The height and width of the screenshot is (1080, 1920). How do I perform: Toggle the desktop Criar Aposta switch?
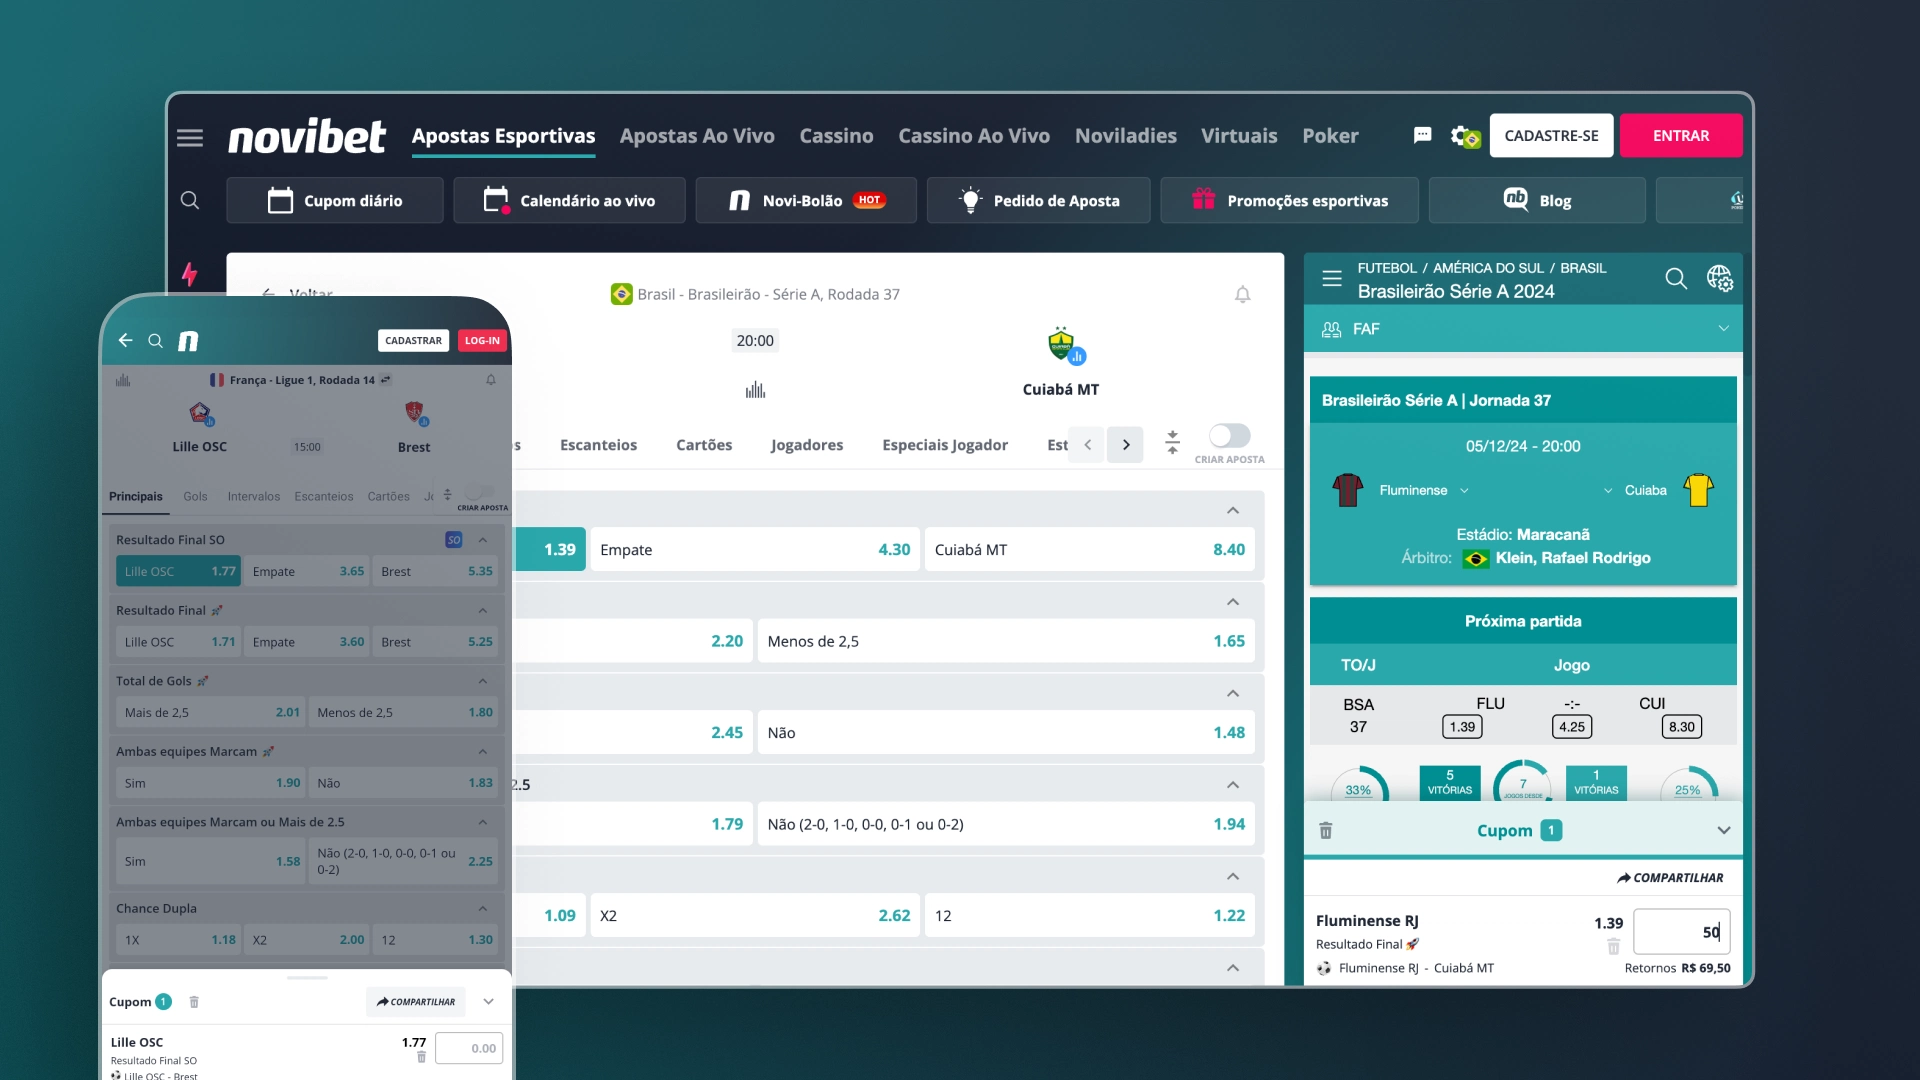(1229, 436)
